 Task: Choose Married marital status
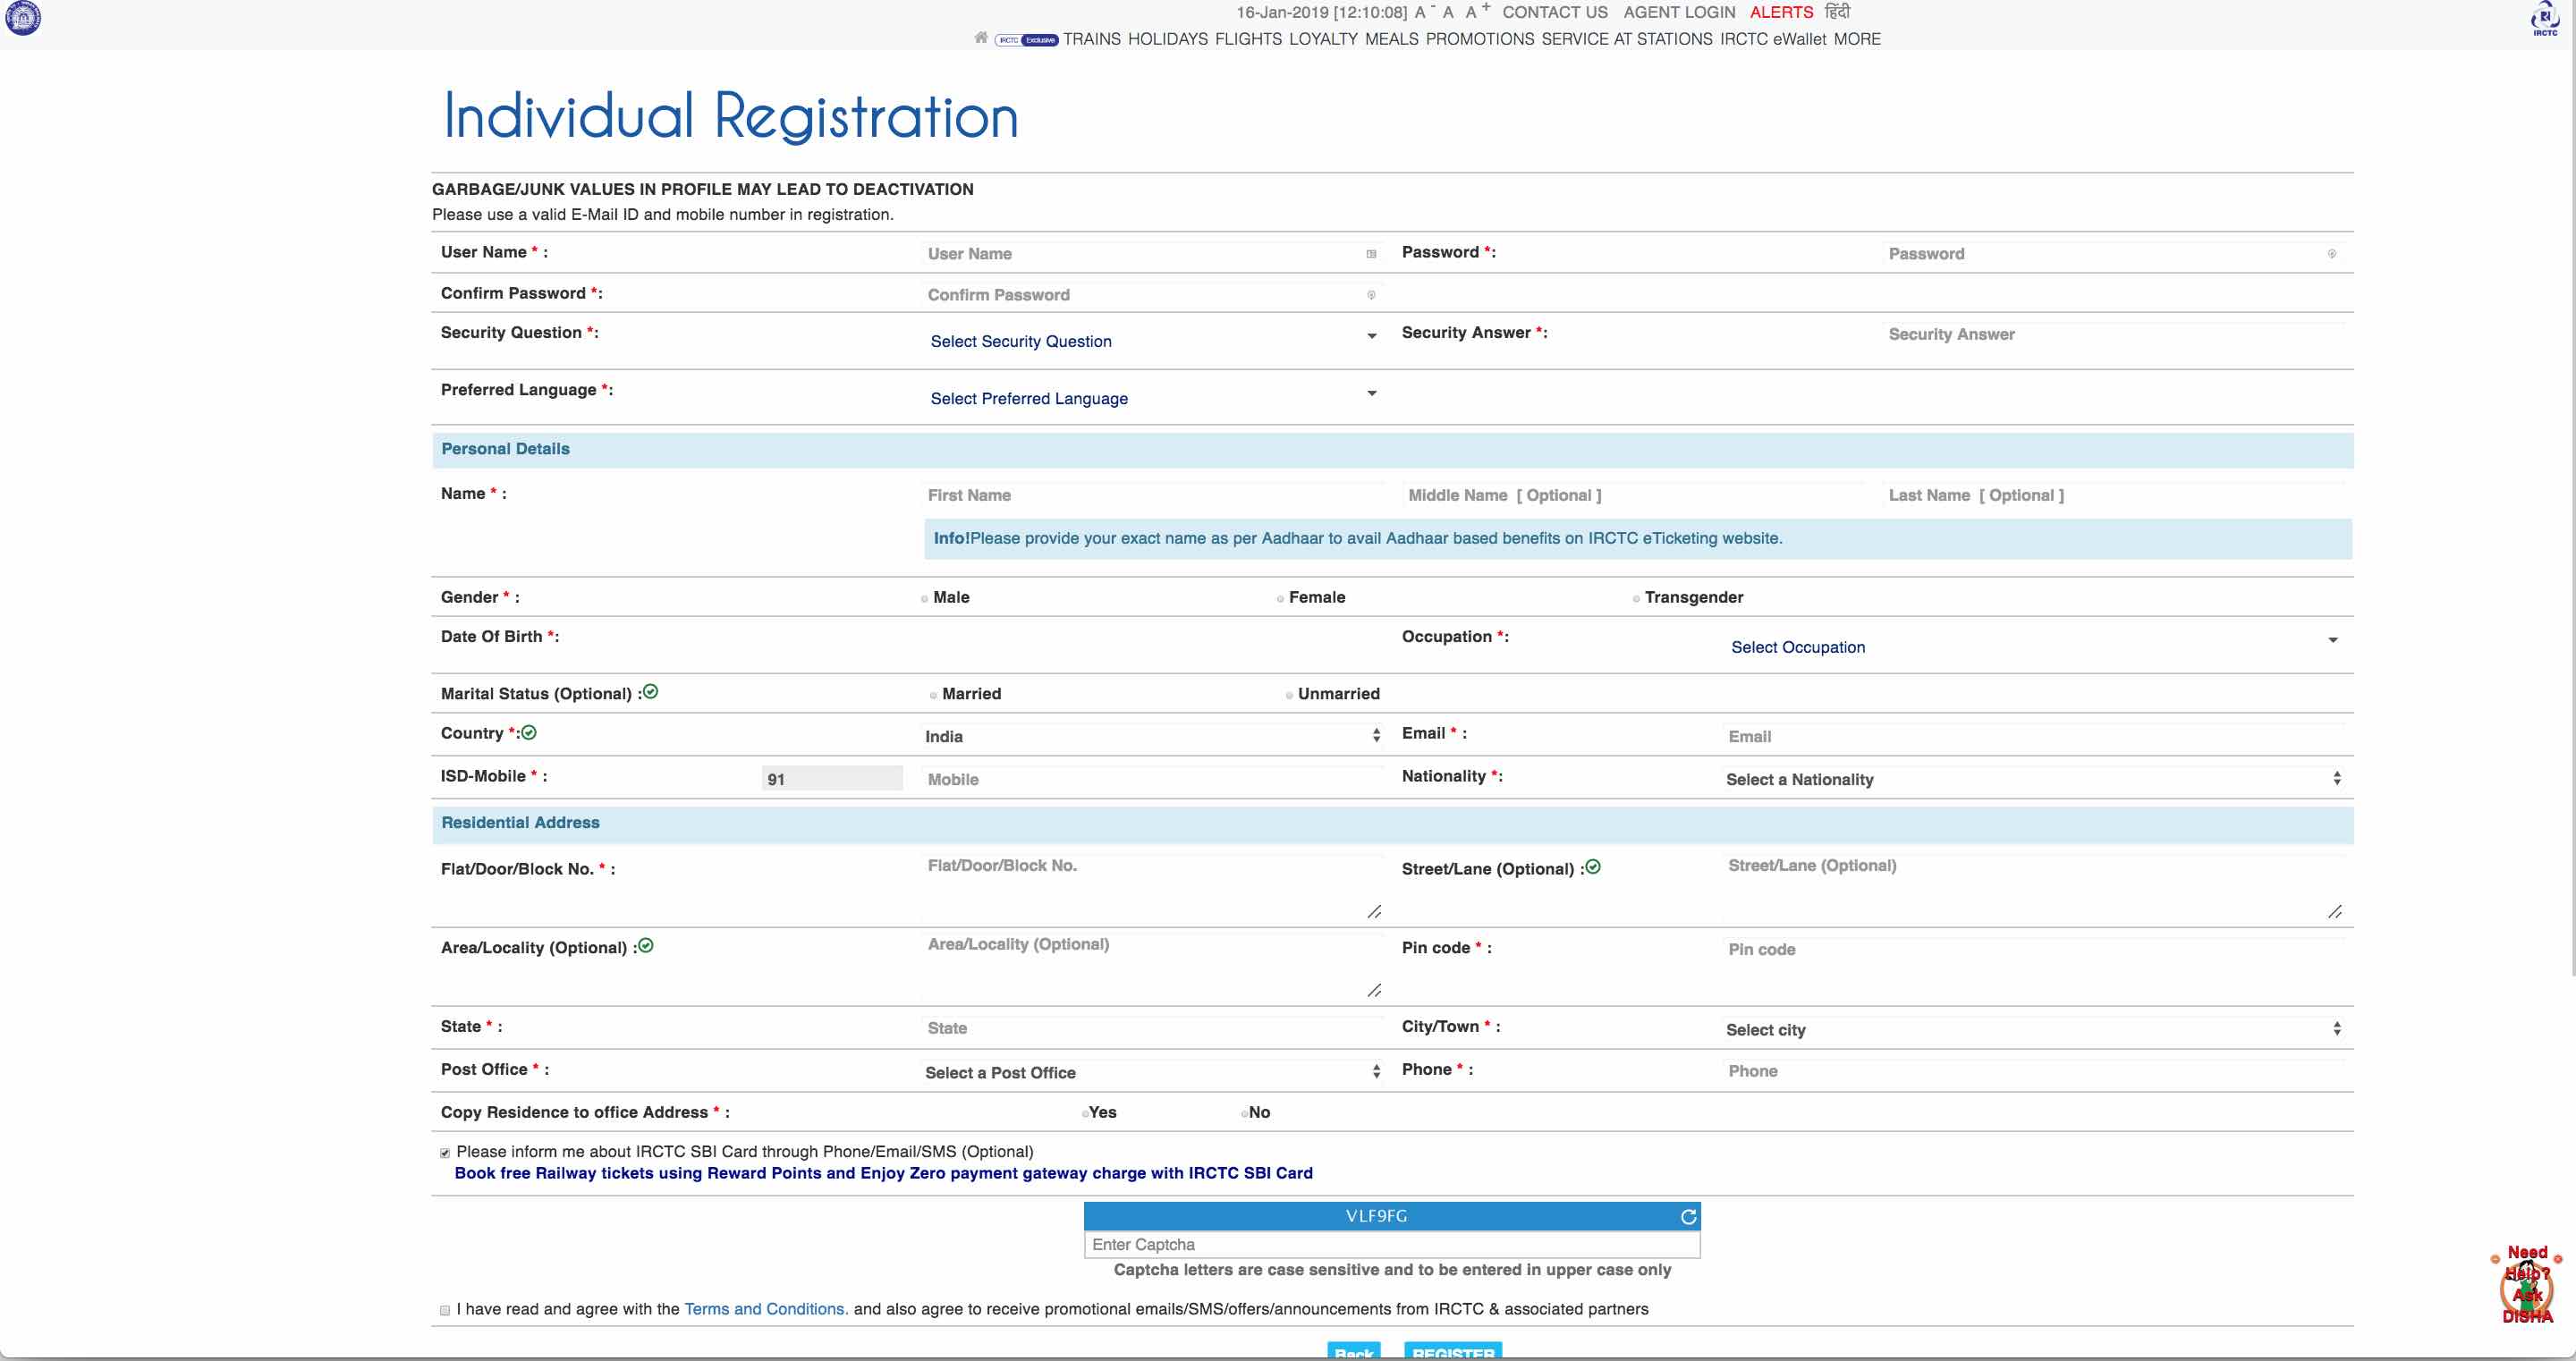(933, 695)
